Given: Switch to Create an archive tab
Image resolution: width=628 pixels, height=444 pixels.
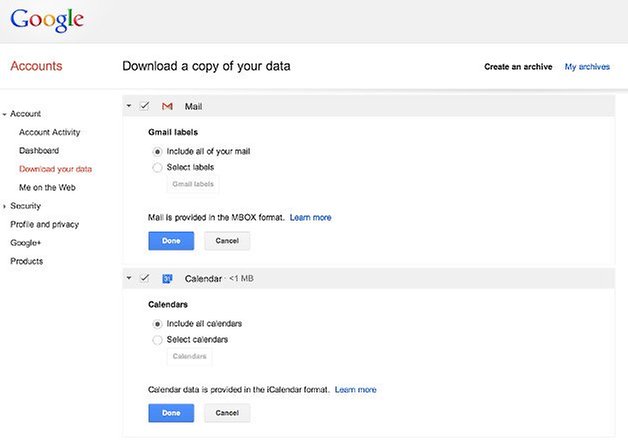Looking at the screenshot, I should [x=518, y=67].
